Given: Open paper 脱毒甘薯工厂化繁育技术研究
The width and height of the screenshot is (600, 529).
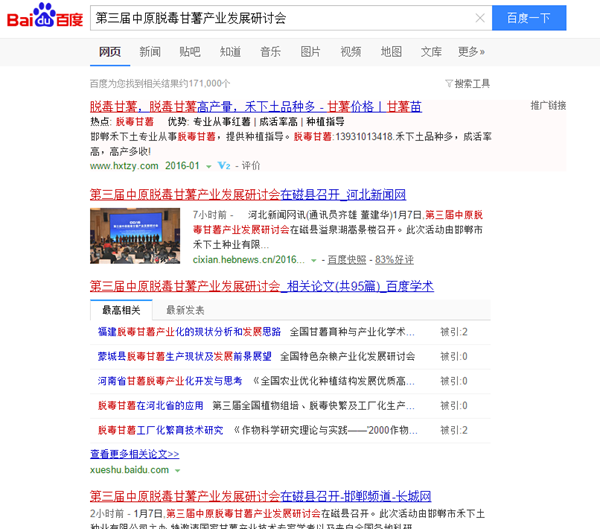Looking at the screenshot, I should 160,430.
